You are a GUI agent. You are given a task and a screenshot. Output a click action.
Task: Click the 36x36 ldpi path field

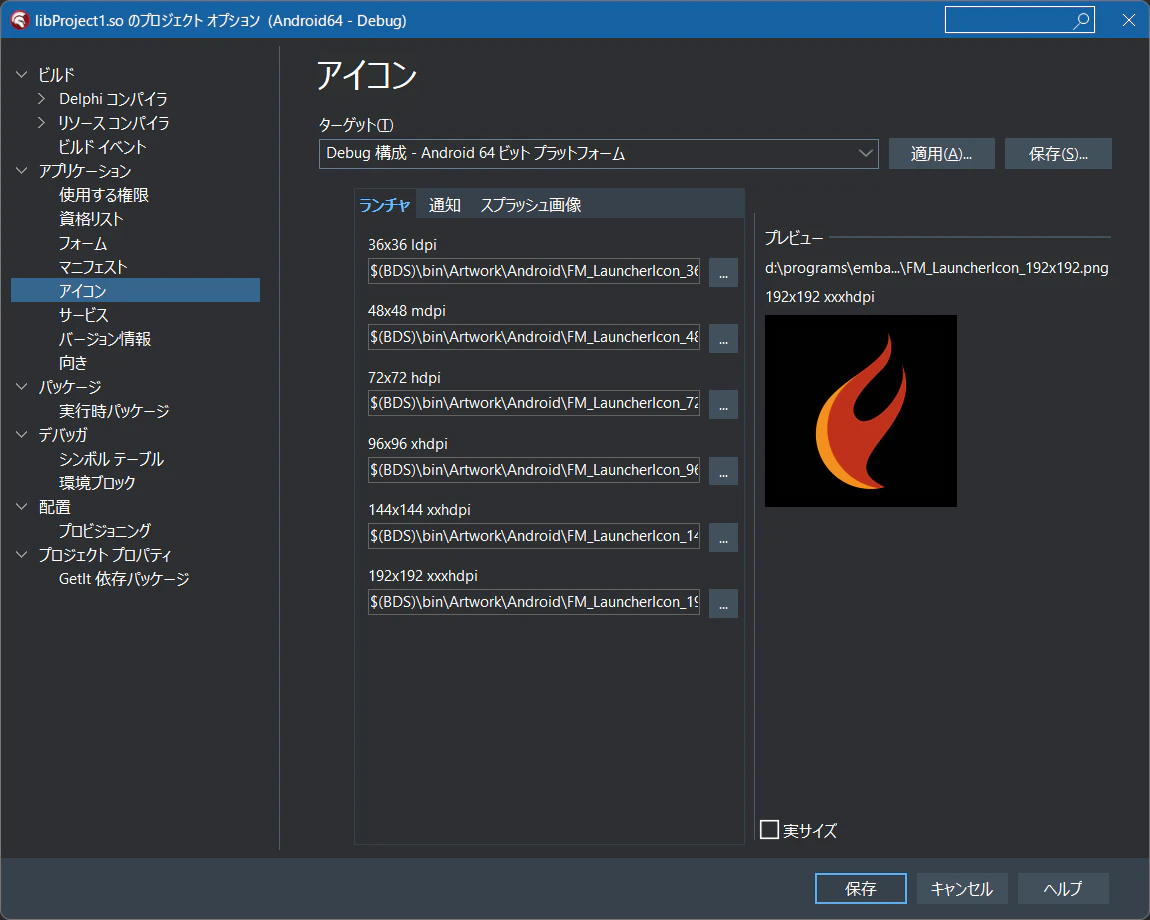point(534,271)
